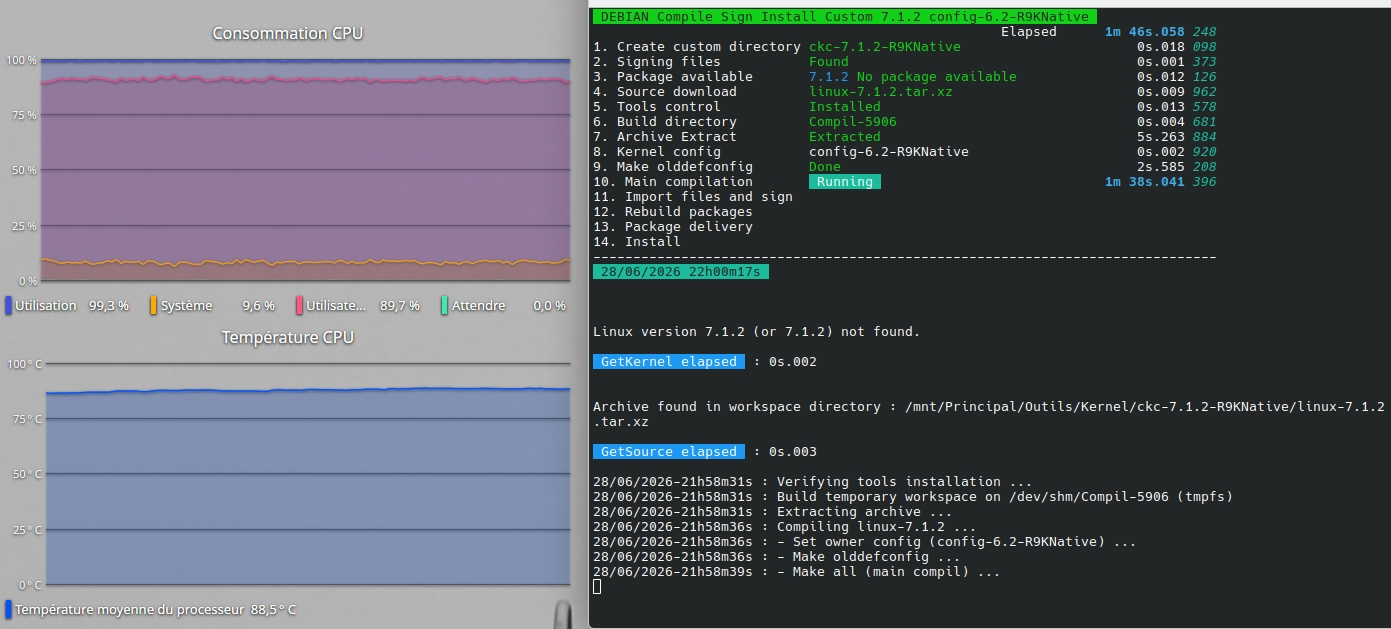Click step '12. Rebuild packages'
The height and width of the screenshot is (629, 1391).
(673, 212)
